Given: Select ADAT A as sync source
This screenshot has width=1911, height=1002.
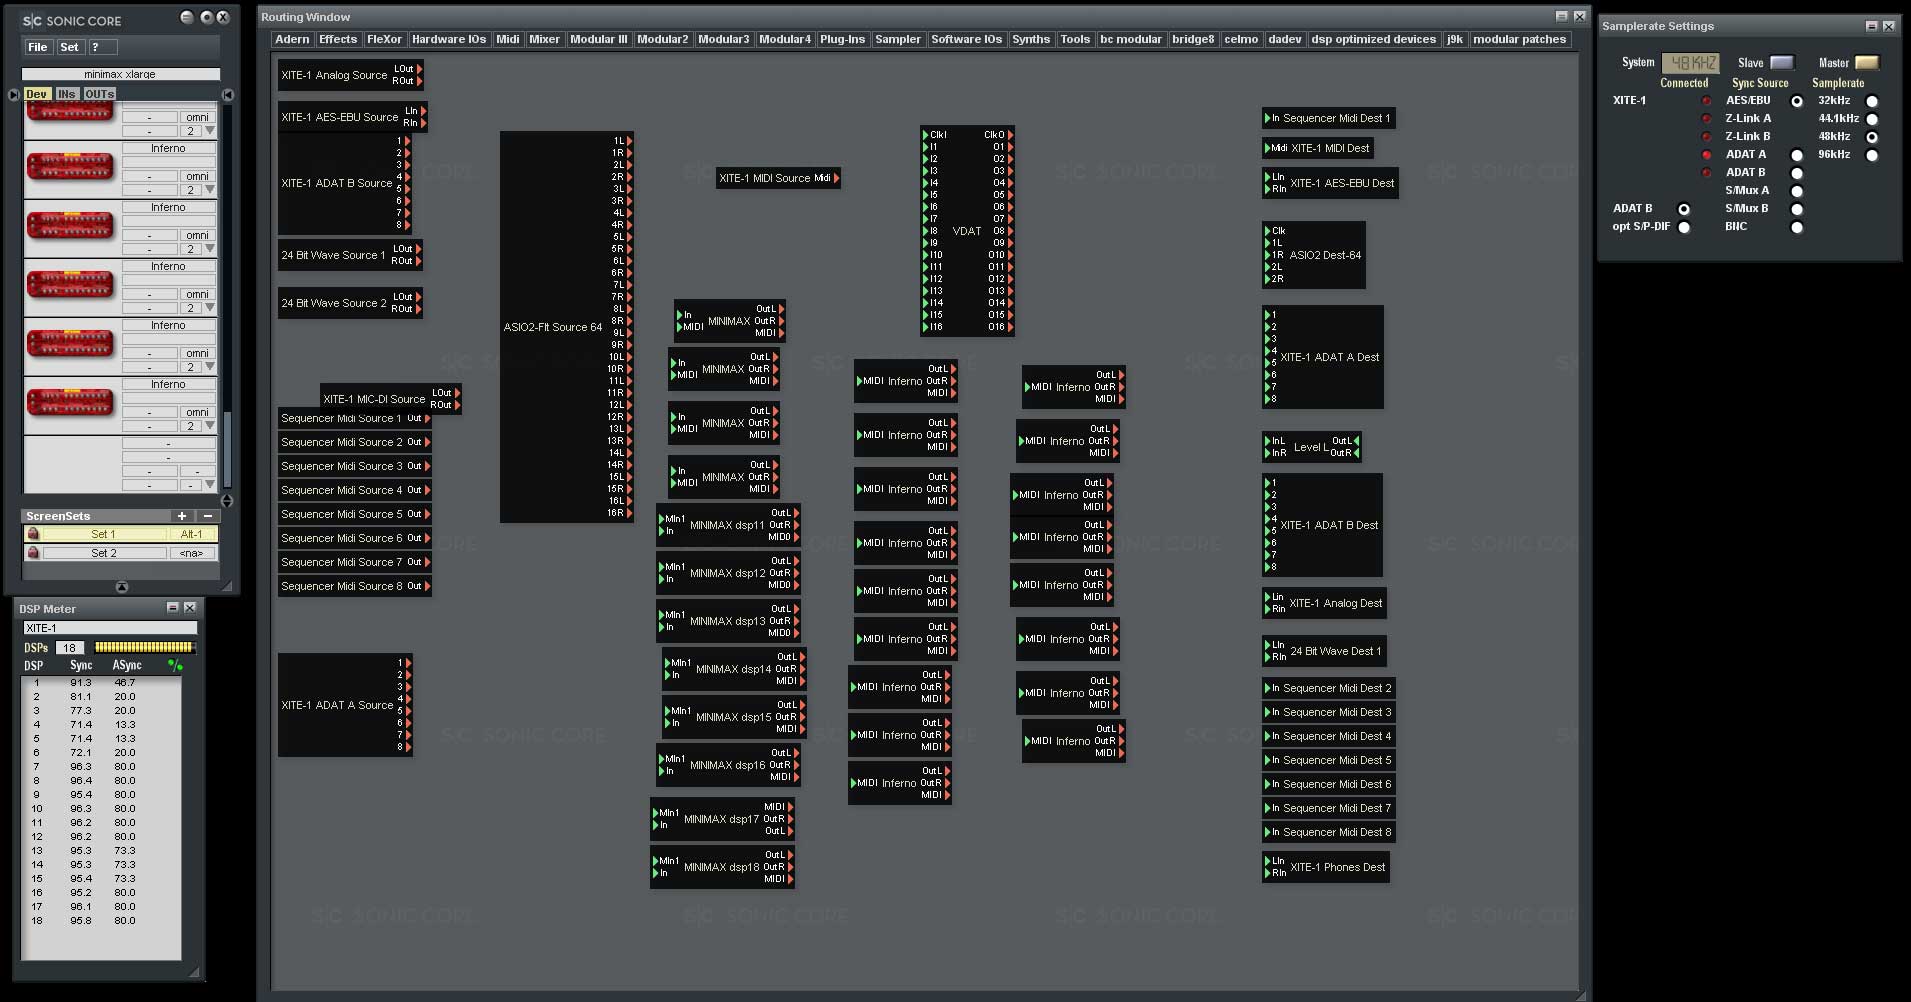Looking at the screenshot, I should tap(1797, 155).
